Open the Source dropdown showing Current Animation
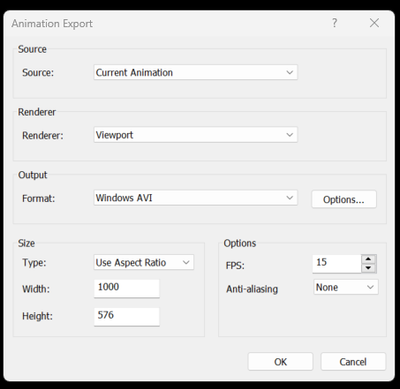Viewport: 400px width, 389px height. (195, 72)
